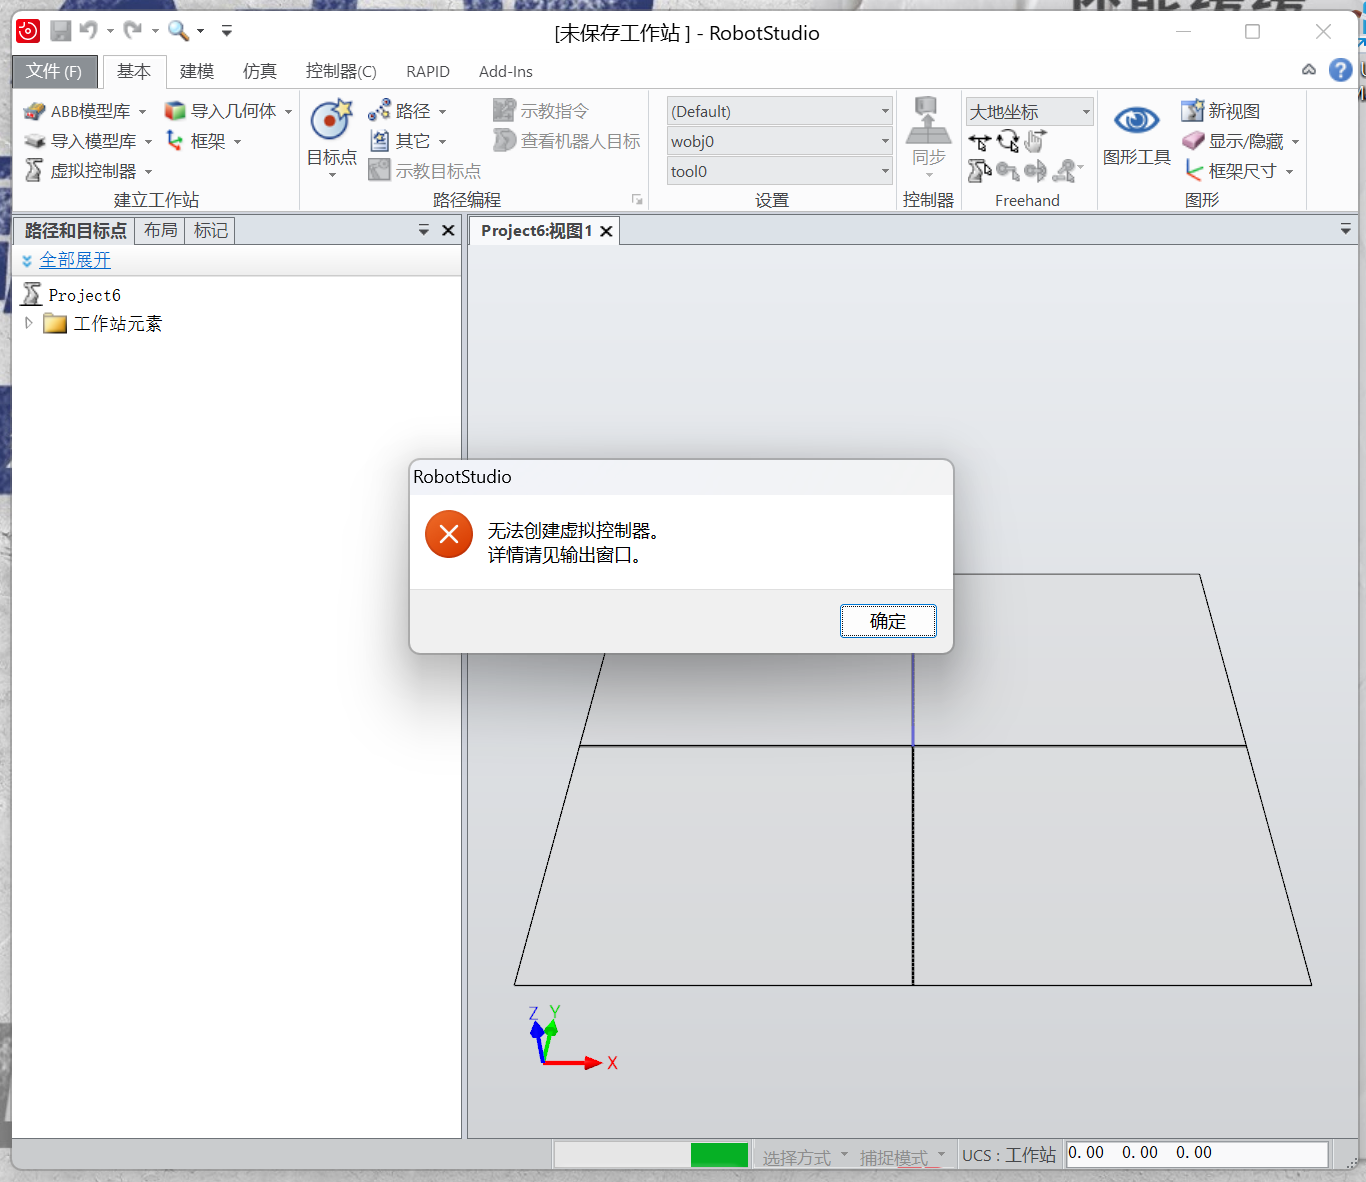Click the 全部展开 expand all link
This screenshot has height=1182, width=1366.
coord(75,260)
